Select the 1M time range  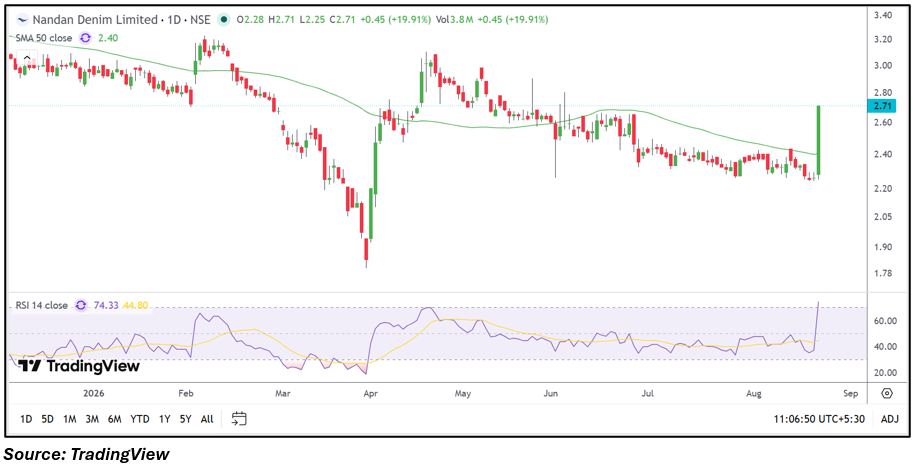(x=70, y=419)
